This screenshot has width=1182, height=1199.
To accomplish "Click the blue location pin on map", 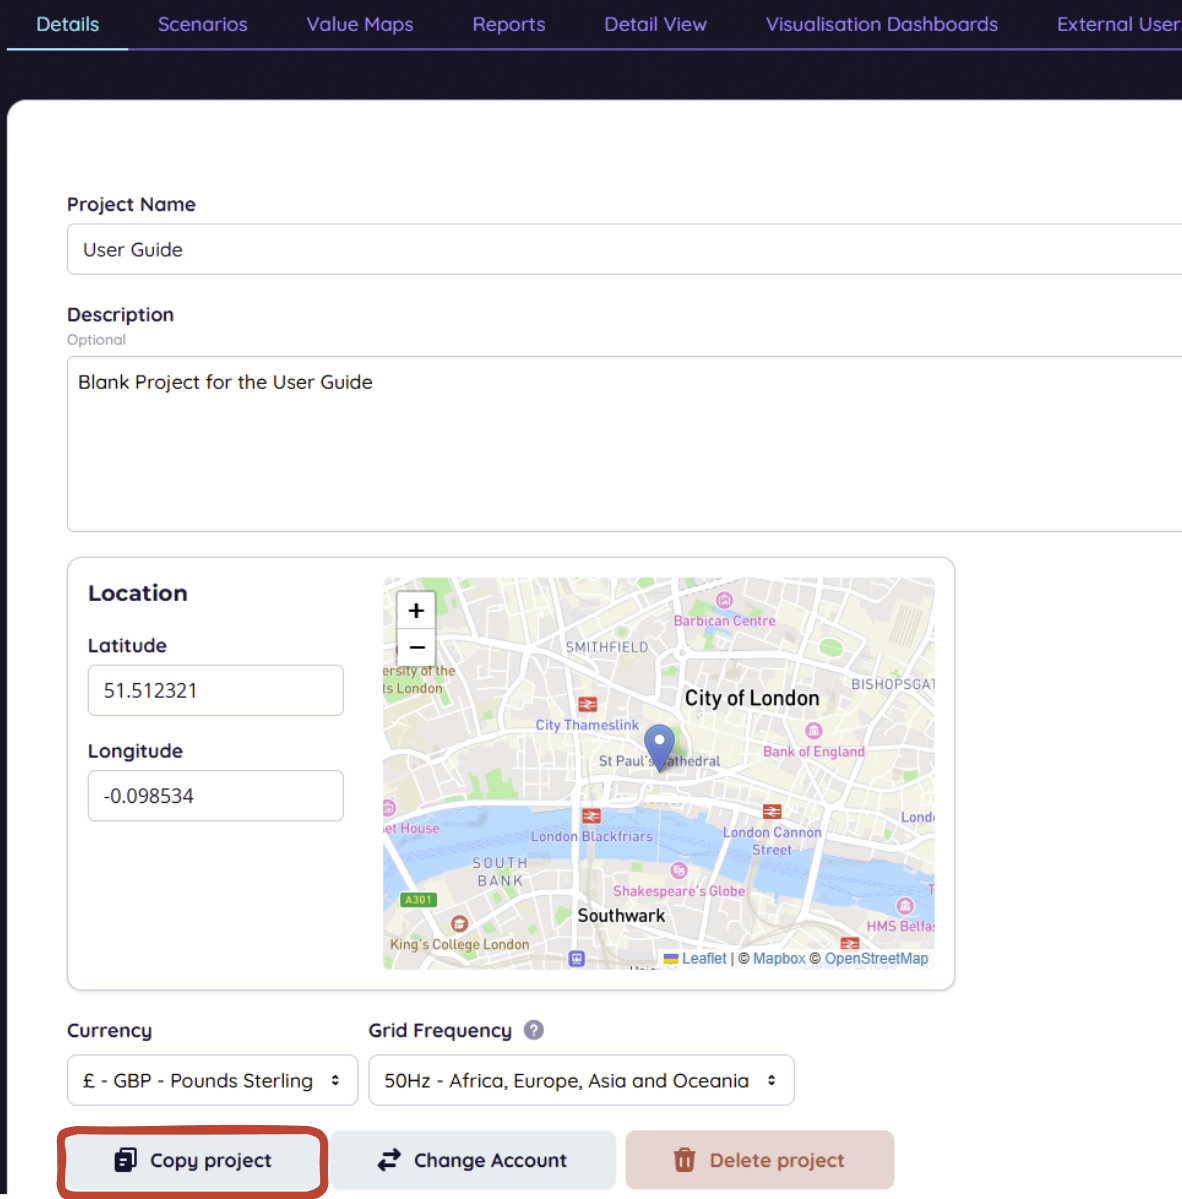I will point(659,745).
